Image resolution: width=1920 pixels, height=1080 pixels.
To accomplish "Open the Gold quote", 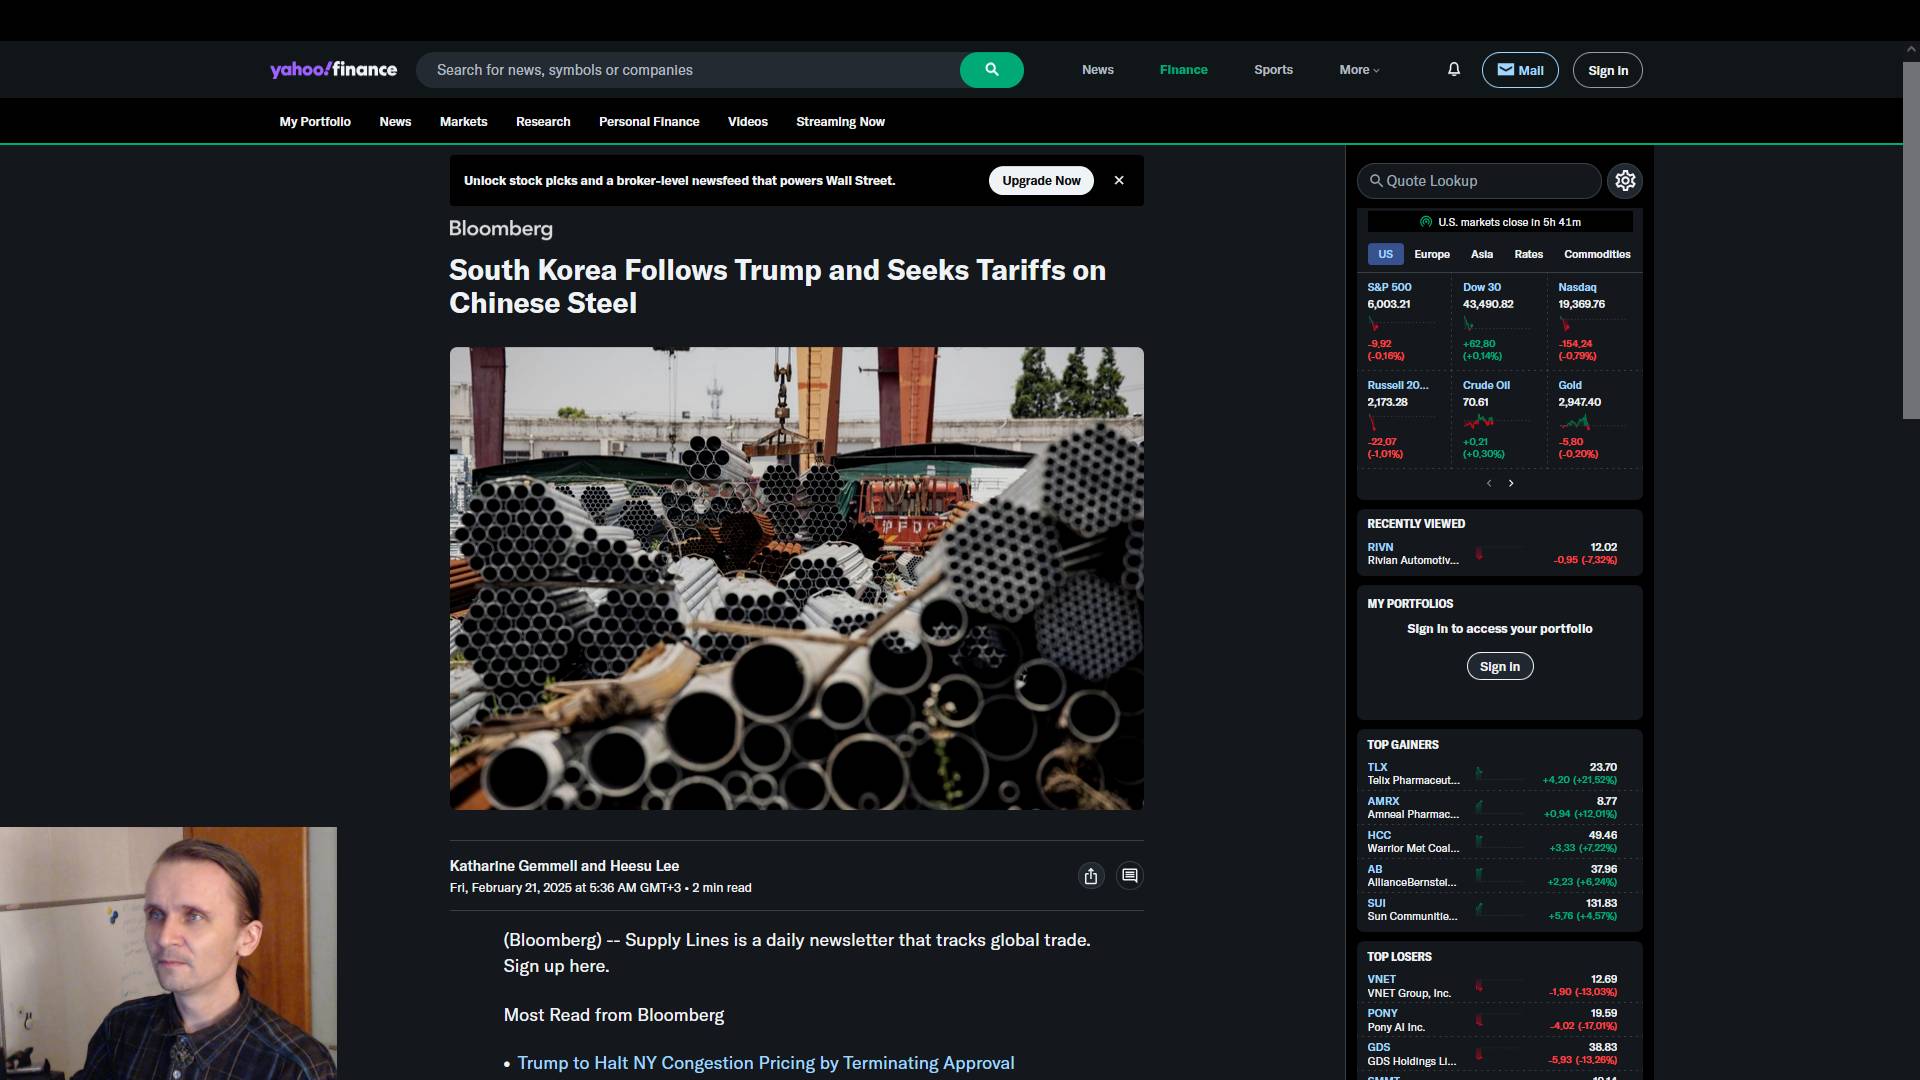I will click(x=1570, y=385).
